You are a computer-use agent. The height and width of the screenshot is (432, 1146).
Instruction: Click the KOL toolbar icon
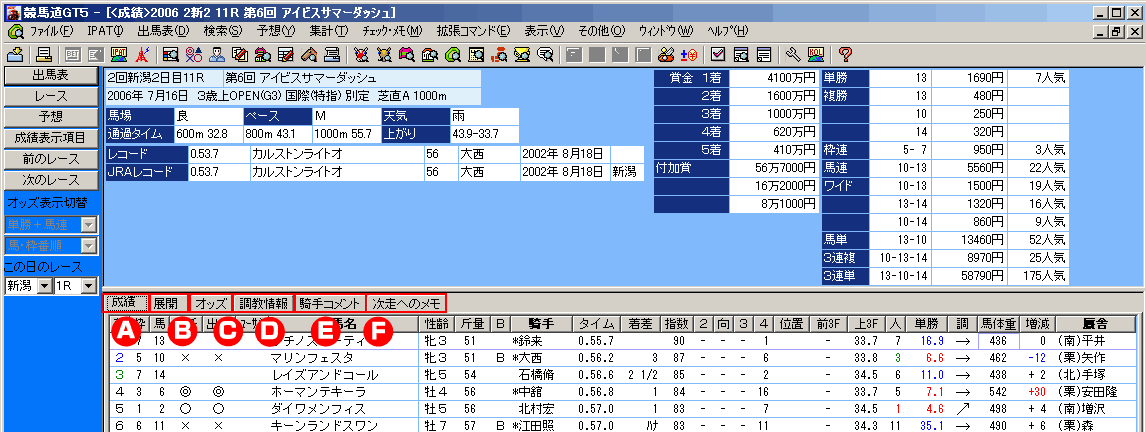click(816, 54)
